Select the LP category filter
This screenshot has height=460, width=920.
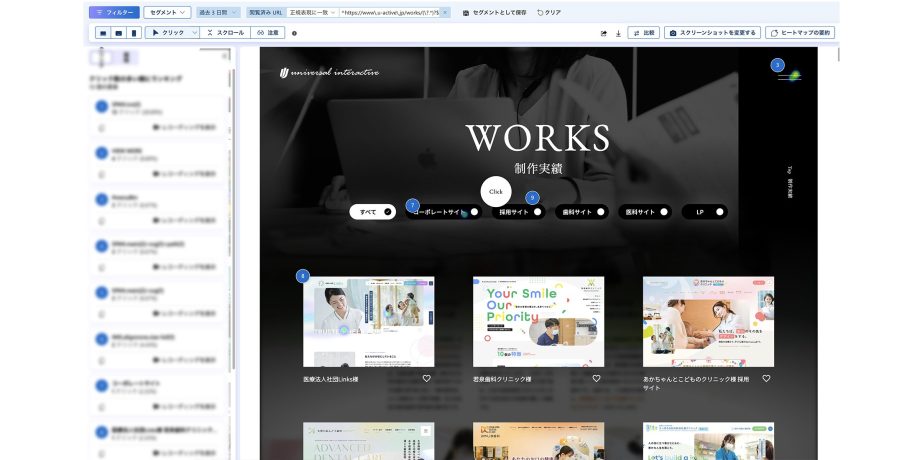(704, 212)
